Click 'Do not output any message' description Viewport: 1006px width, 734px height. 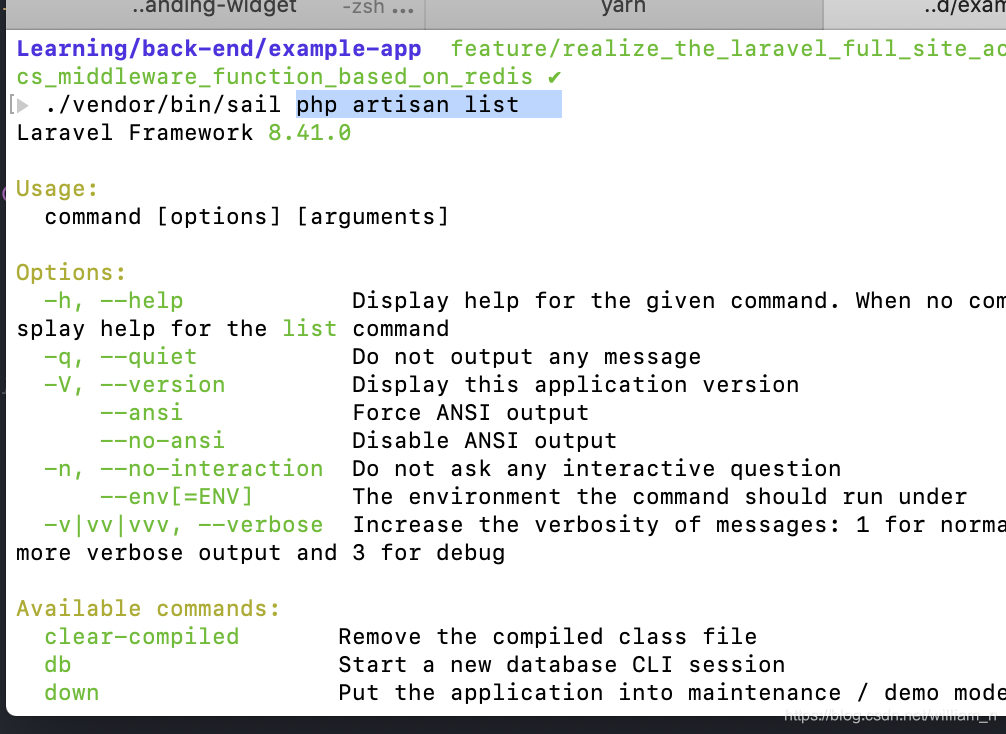pos(526,357)
